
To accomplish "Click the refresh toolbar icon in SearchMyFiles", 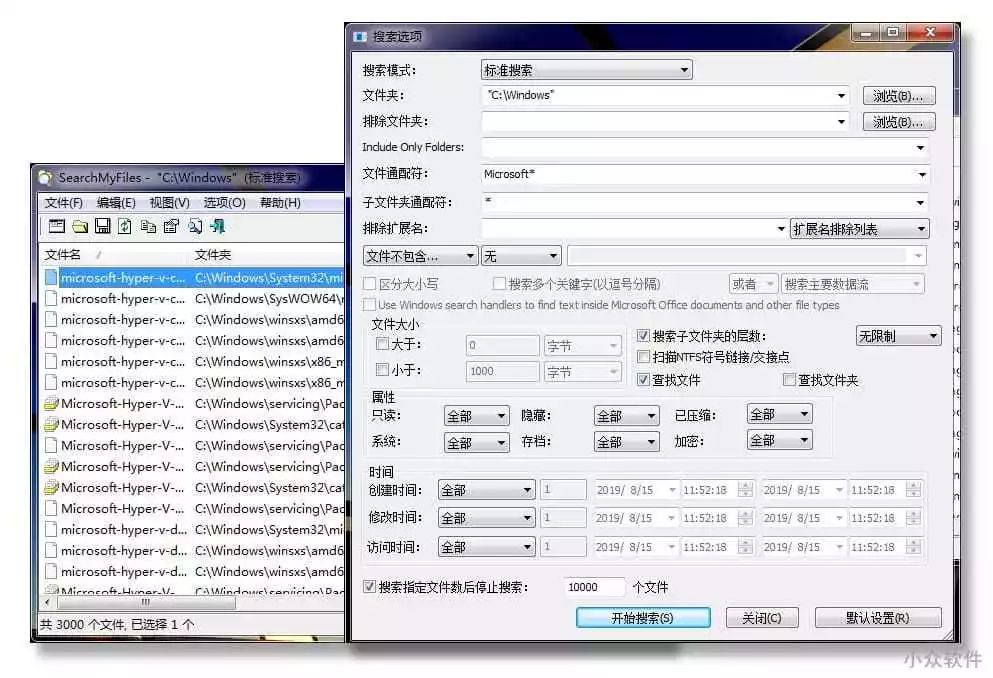I will pos(125,226).
